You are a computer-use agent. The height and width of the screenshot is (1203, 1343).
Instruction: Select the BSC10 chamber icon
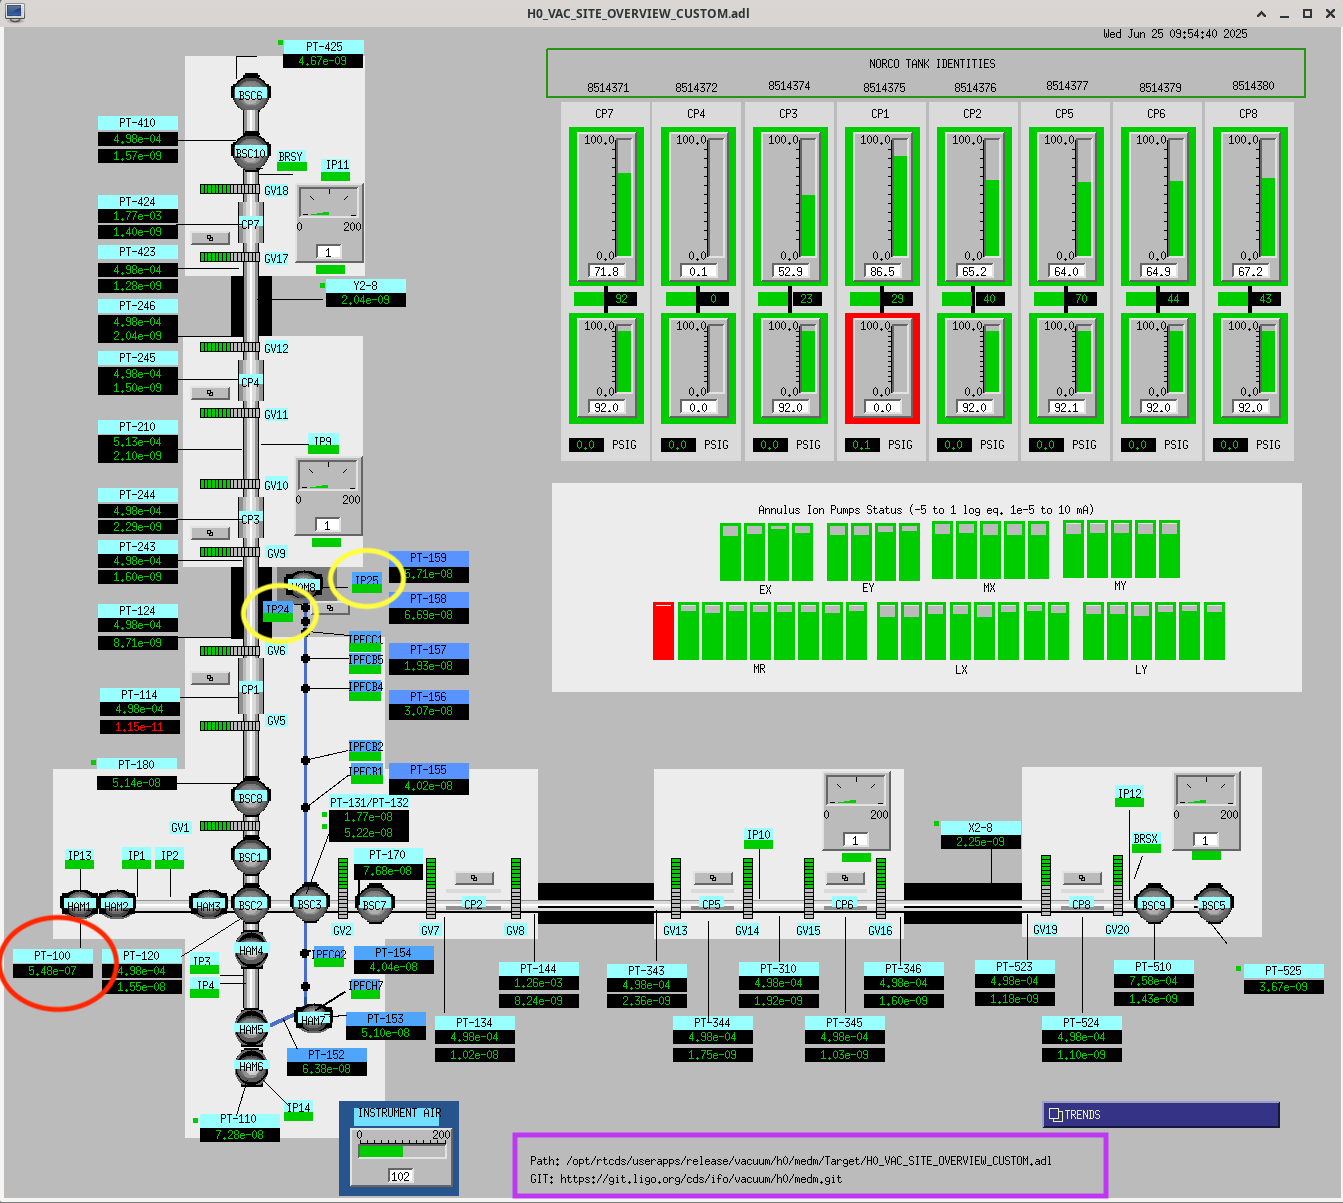[250, 153]
